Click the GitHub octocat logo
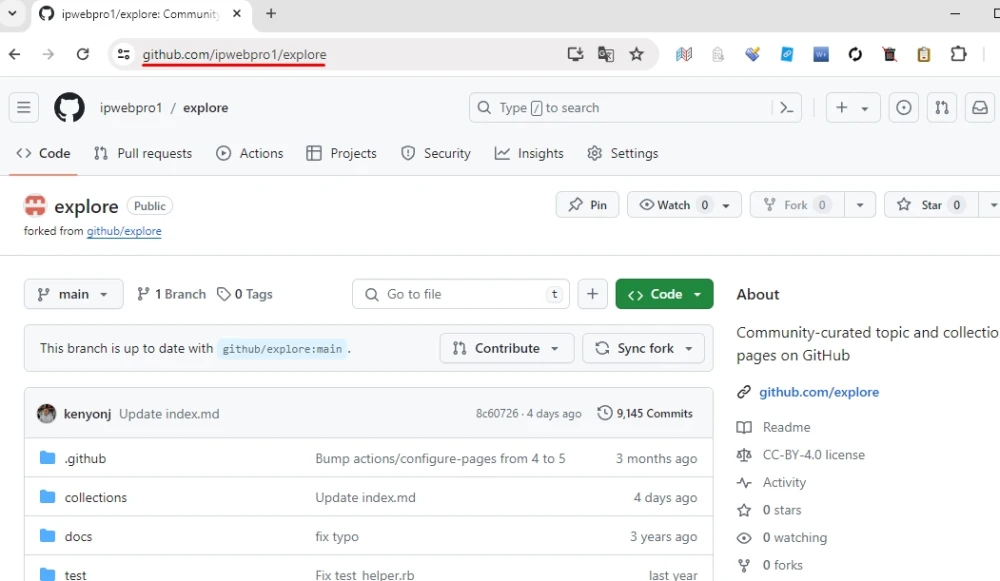 coord(69,107)
